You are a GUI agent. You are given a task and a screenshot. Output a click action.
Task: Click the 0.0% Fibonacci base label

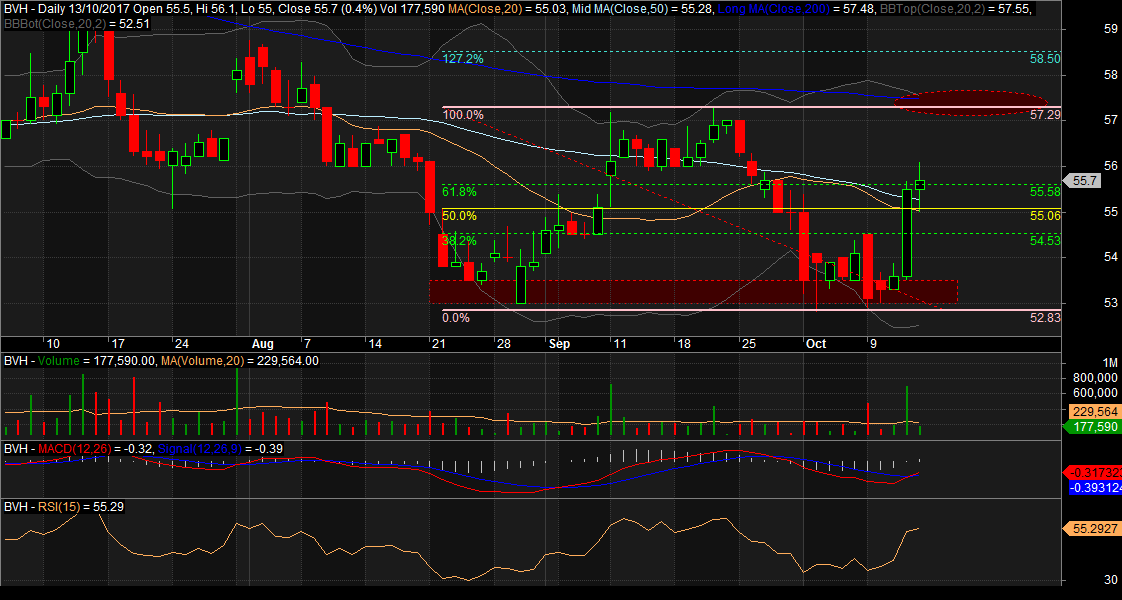tap(456, 318)
